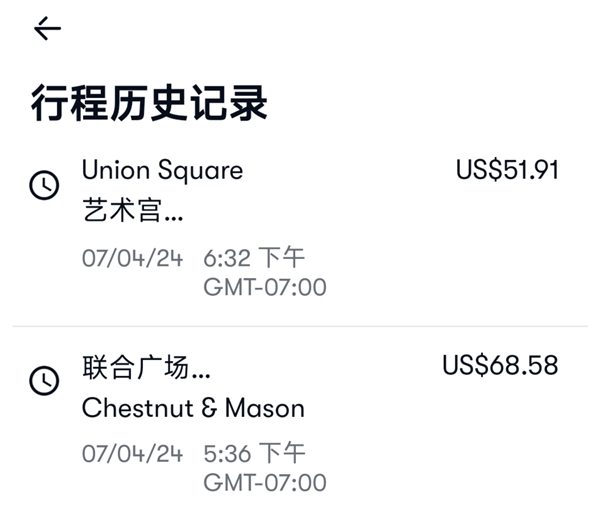Click the divider line between trips

(x=300, y=326)
